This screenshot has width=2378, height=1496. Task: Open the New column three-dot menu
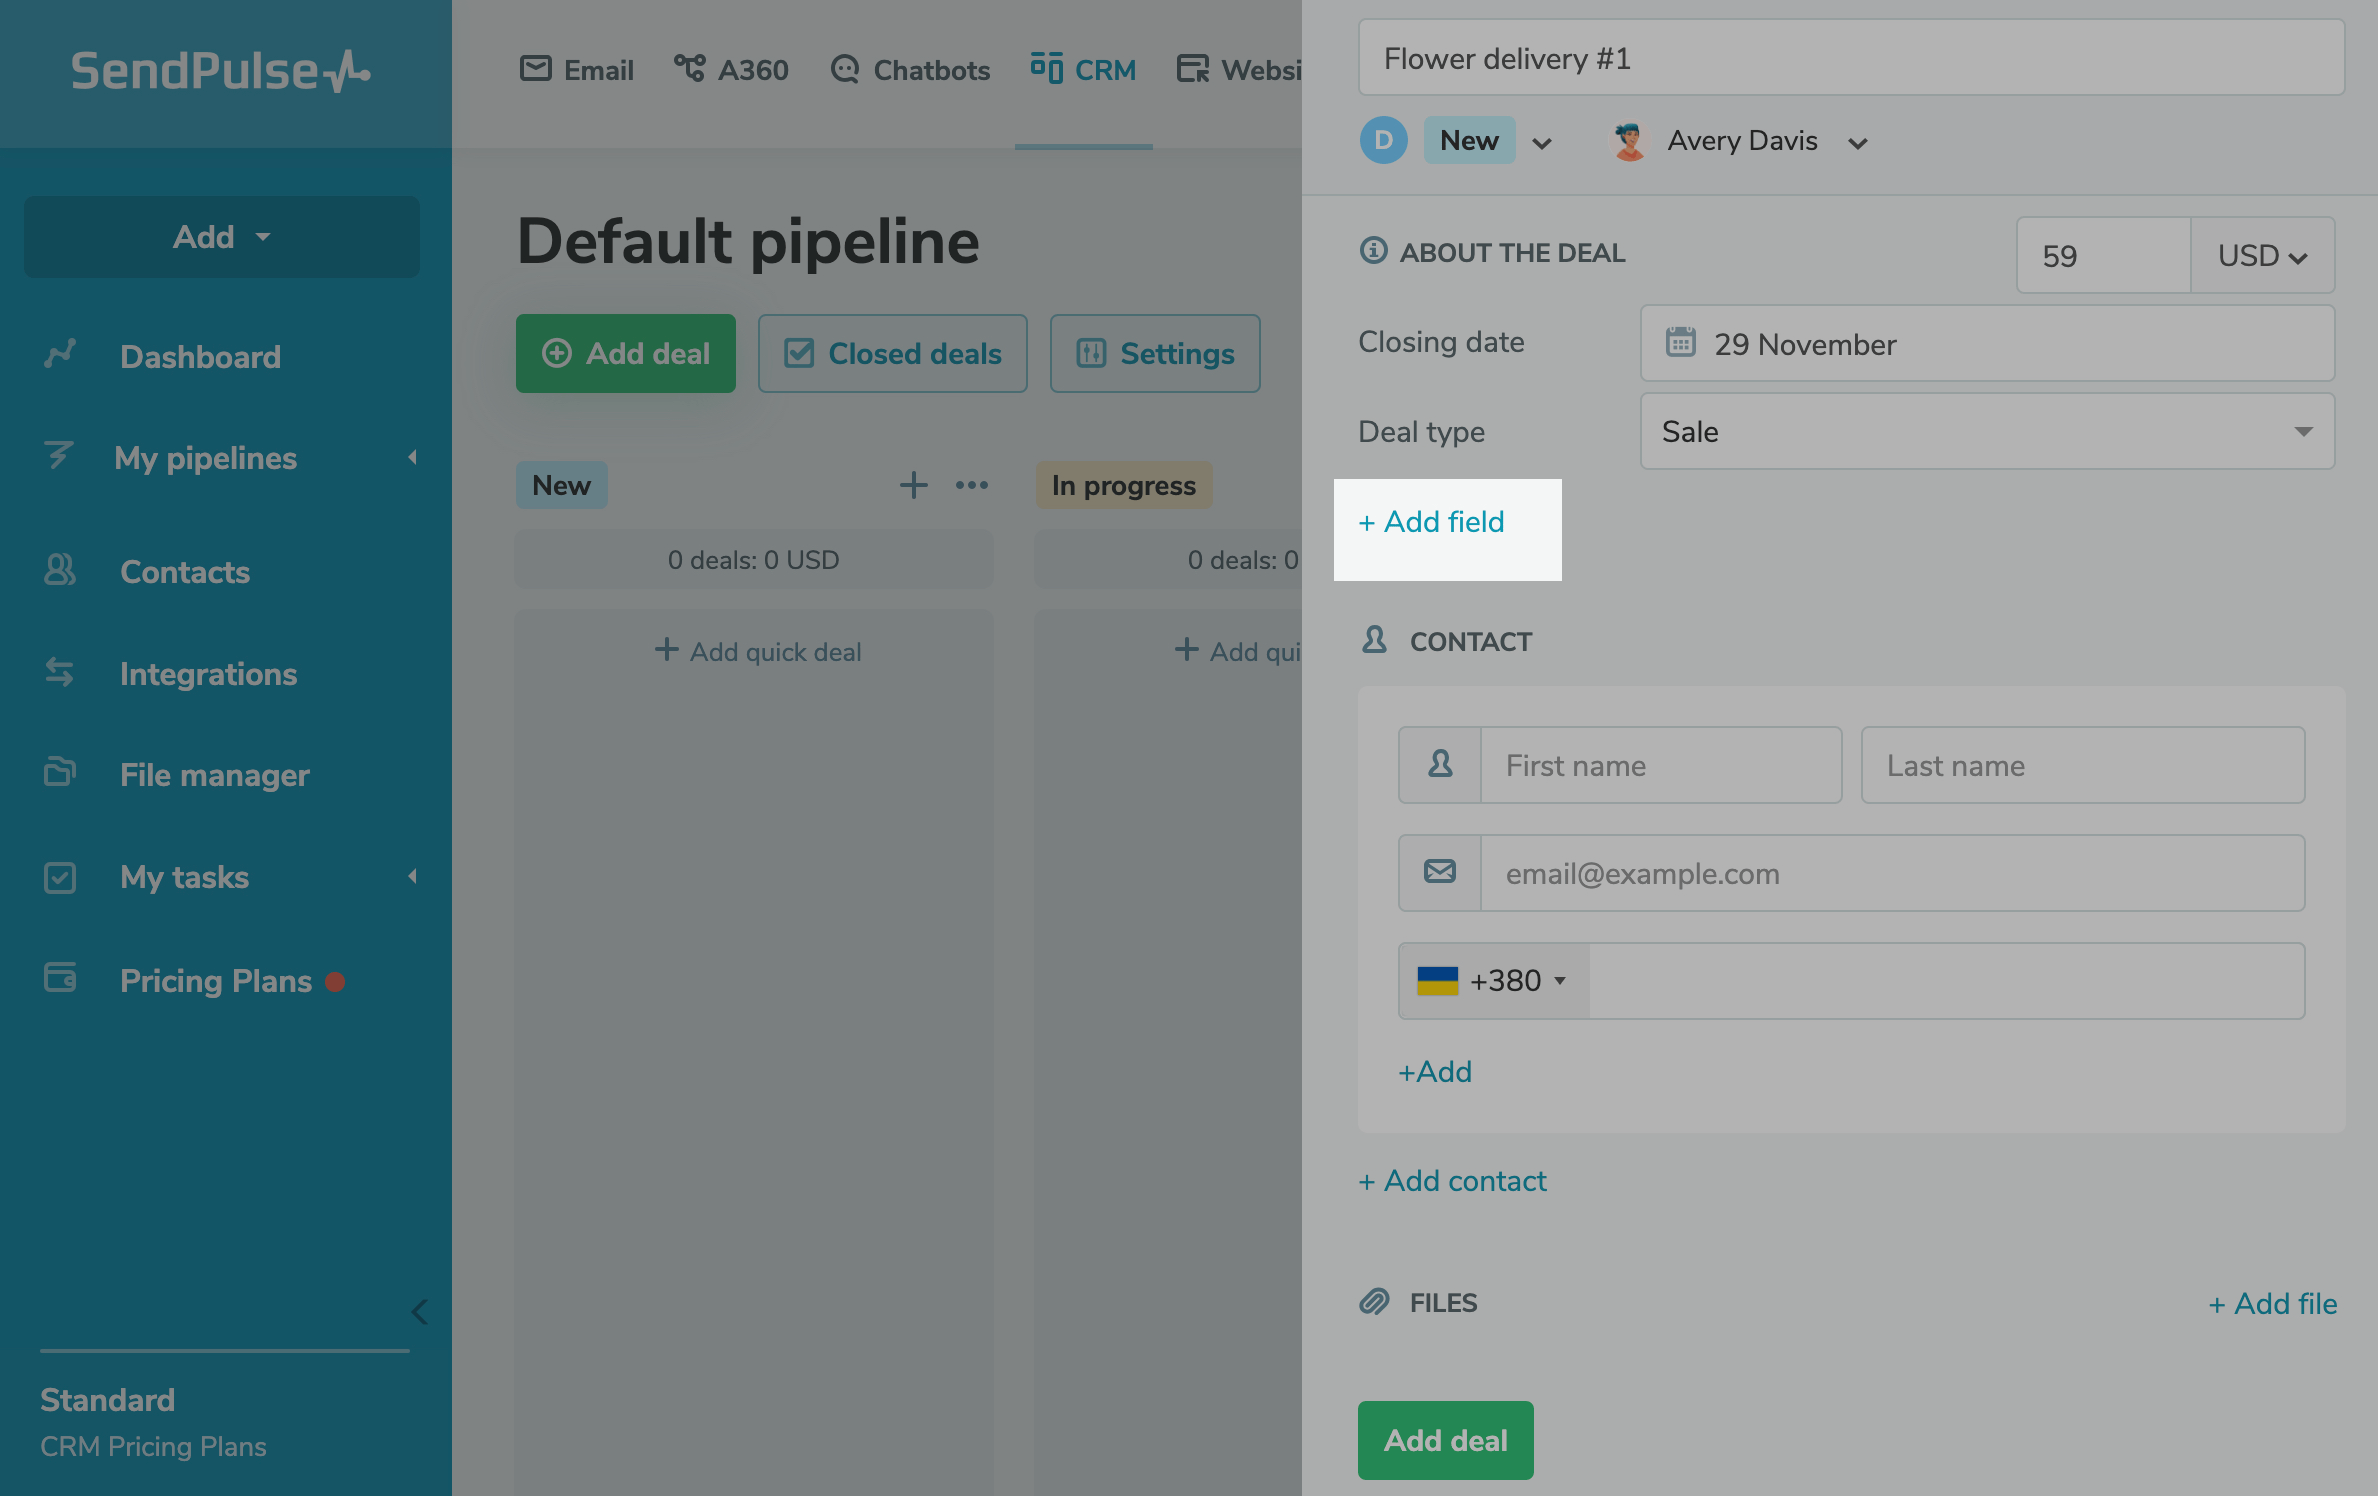(x=972, y=486)
